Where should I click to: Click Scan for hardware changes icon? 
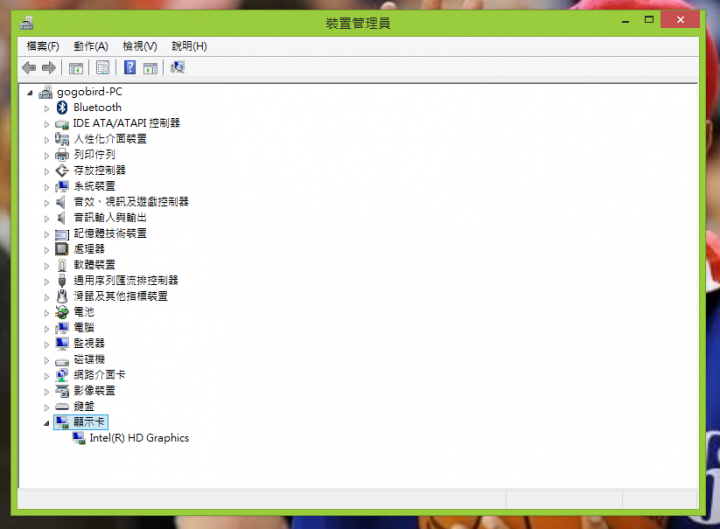point(177,68)
